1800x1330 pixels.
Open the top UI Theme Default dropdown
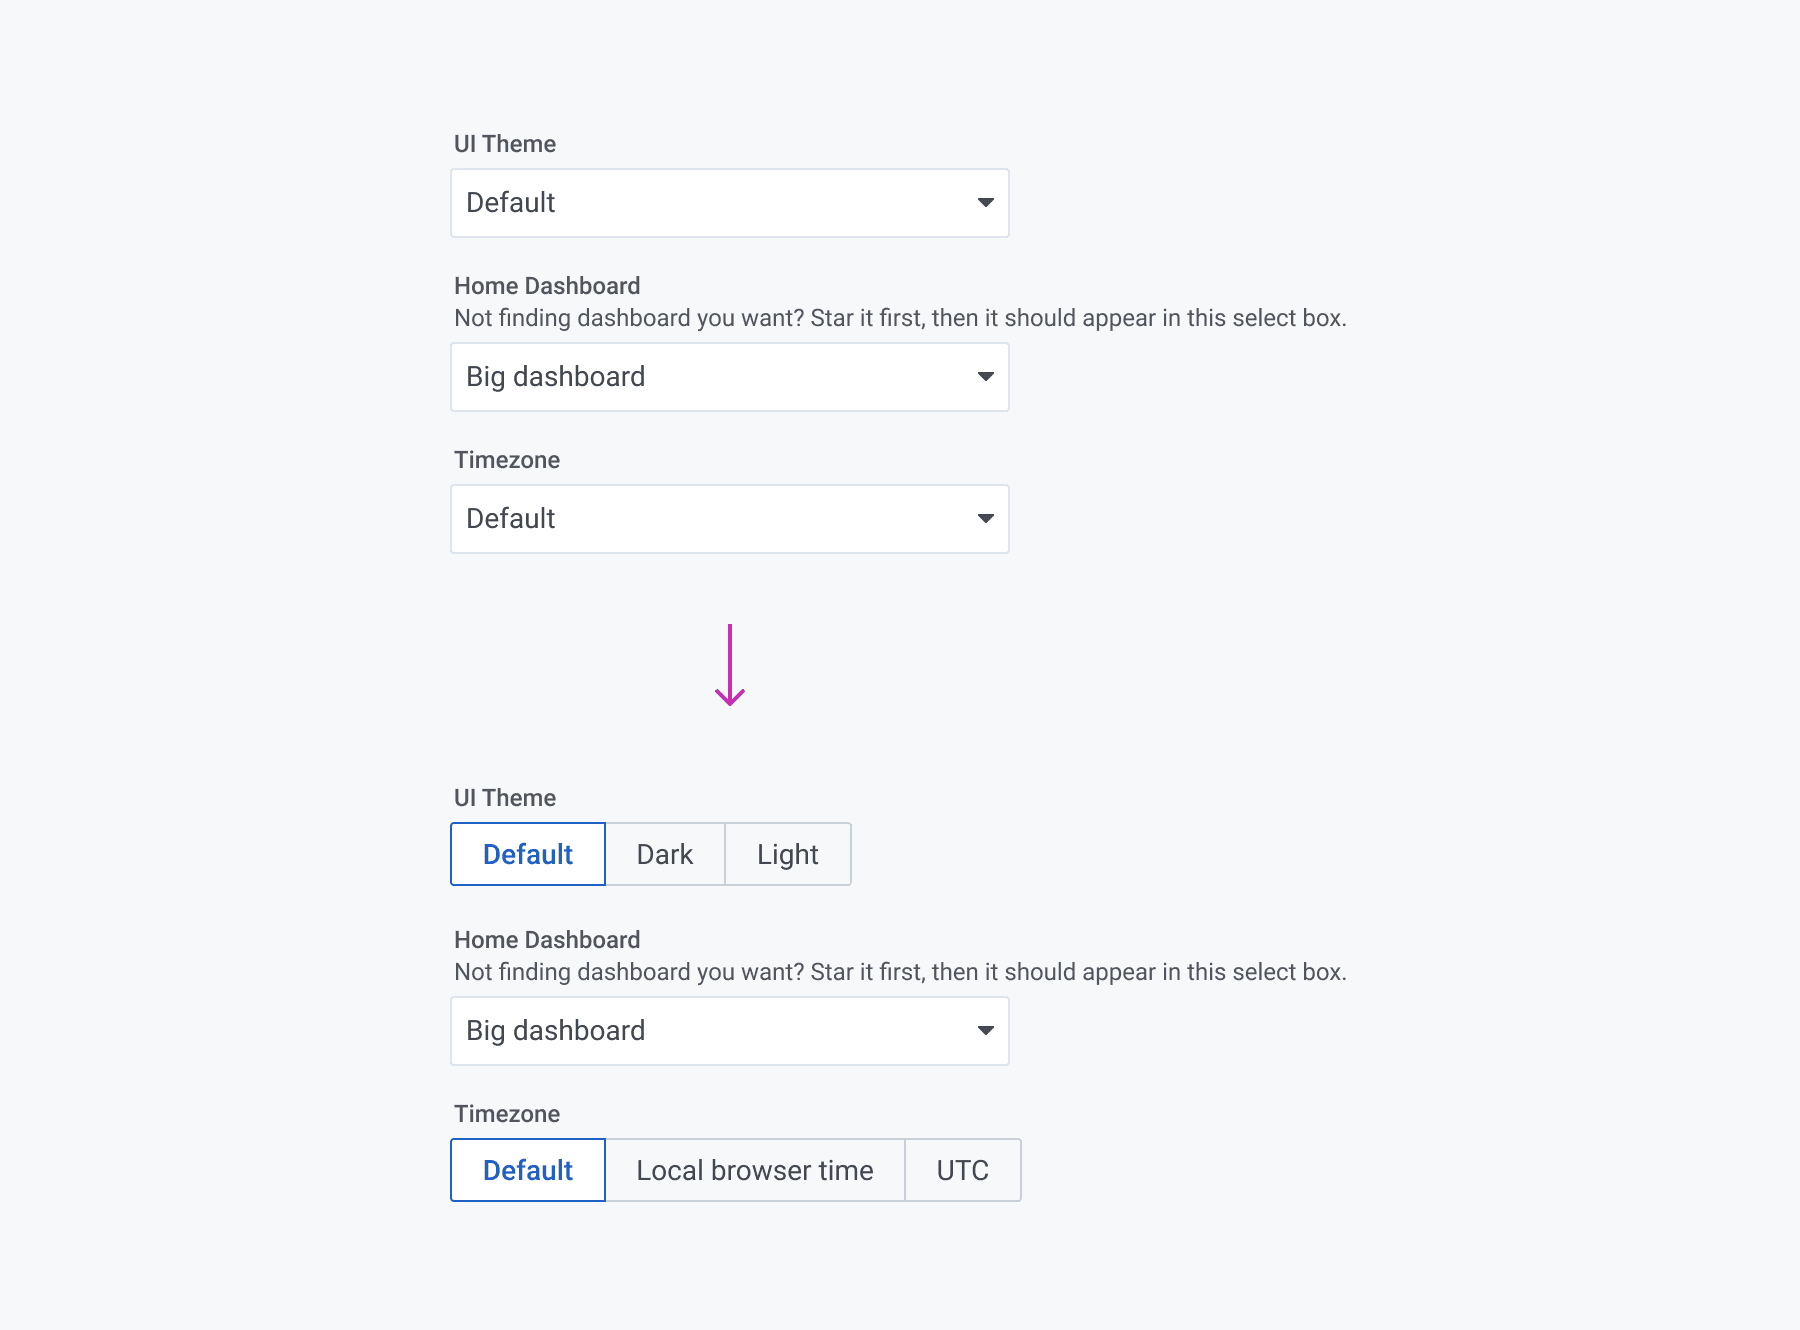pyautogui.click(x=710, y=203)
